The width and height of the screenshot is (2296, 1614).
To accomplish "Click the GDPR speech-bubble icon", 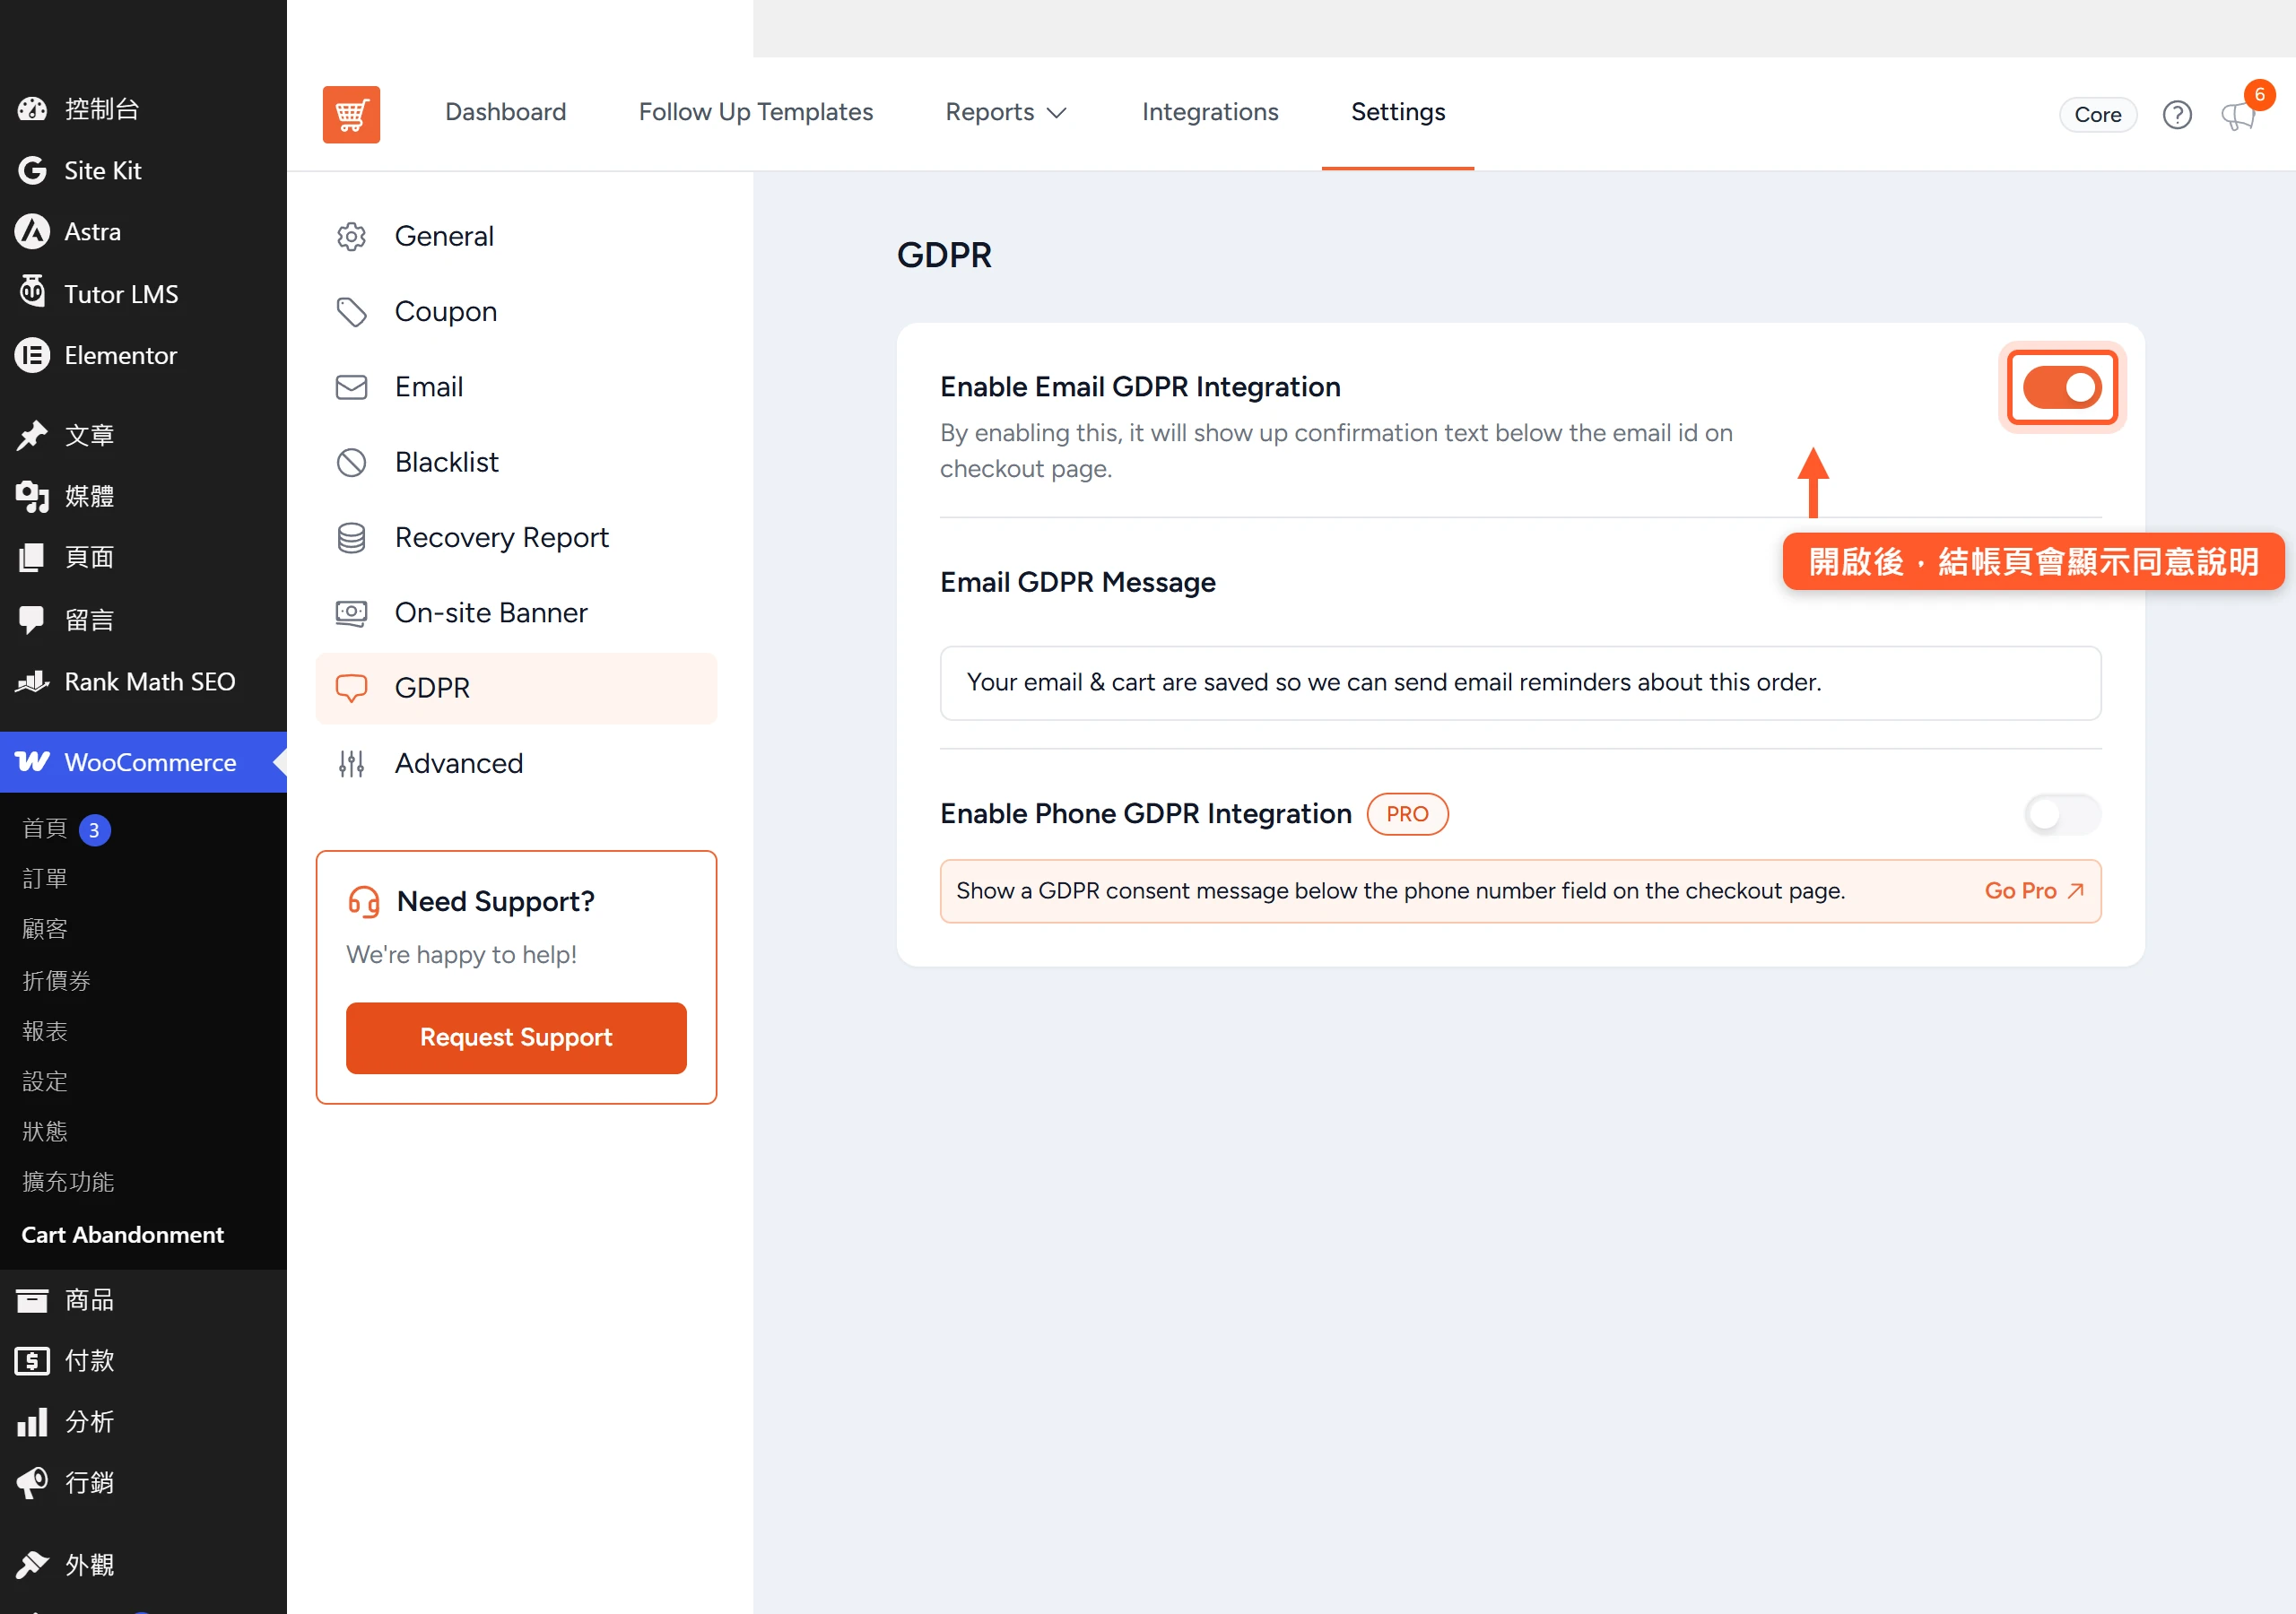I will [x=351, y=688].
